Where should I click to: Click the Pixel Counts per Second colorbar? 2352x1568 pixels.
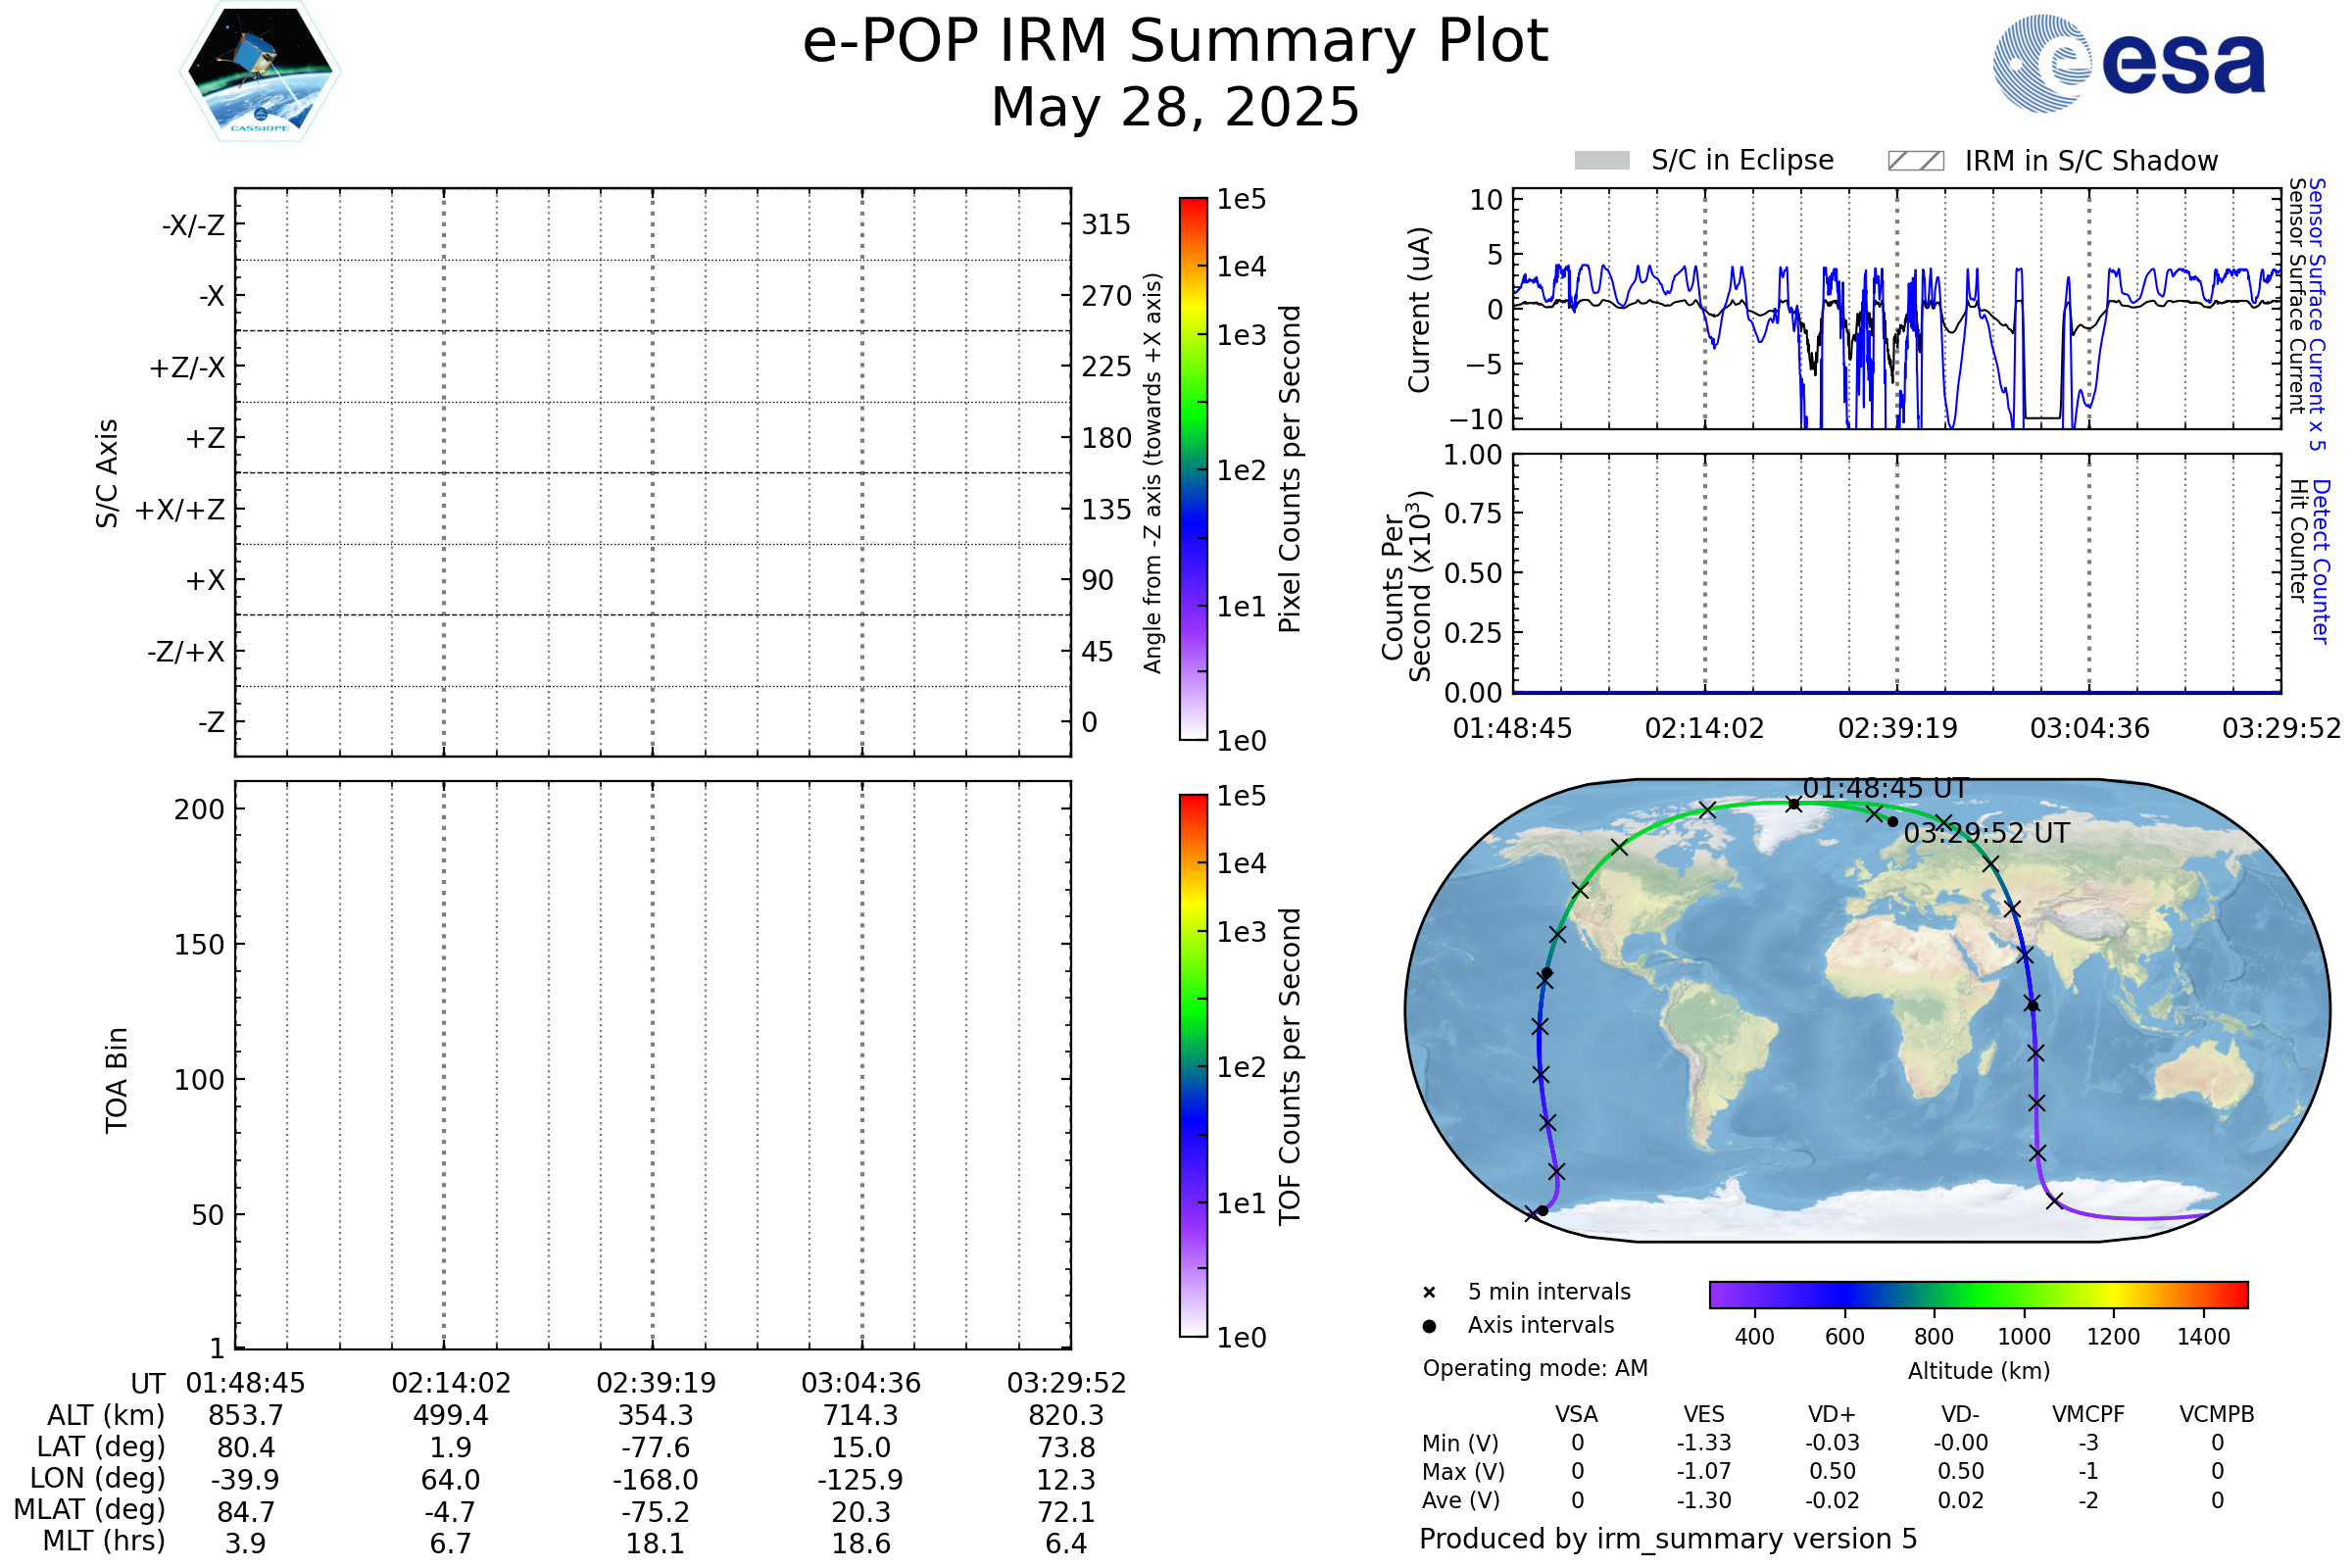click(x=1193, y=468)
